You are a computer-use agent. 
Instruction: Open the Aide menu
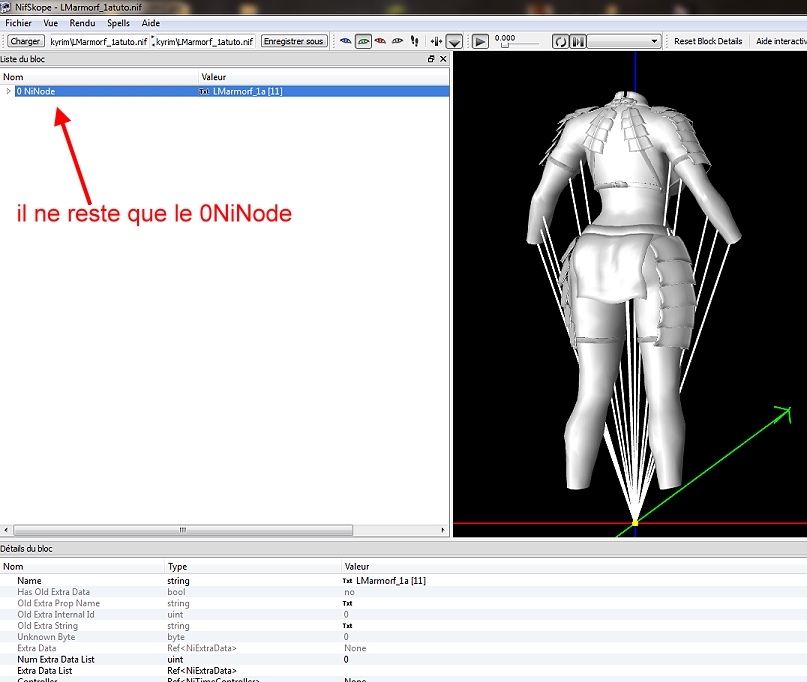[151, 23]
